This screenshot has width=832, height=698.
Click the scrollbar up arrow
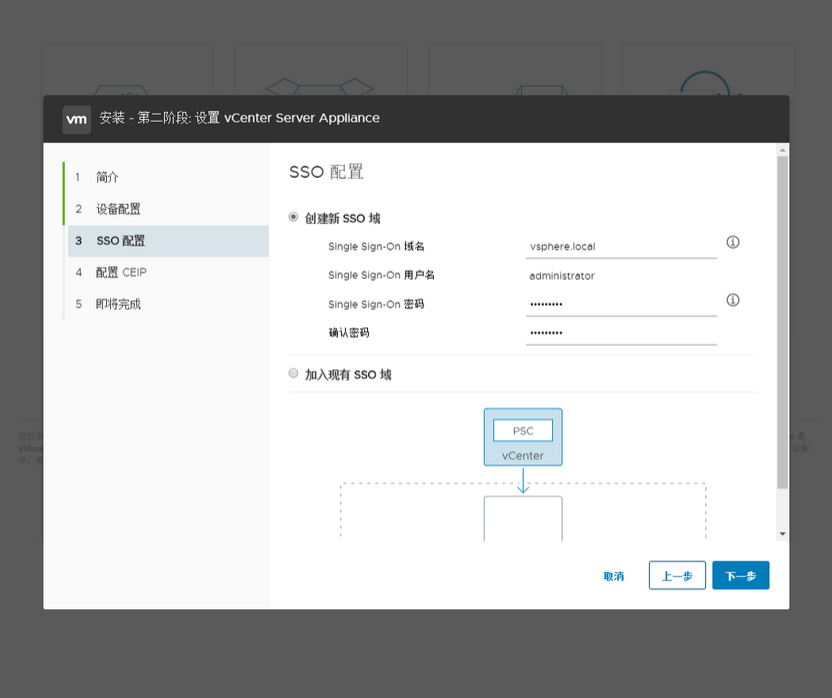(782, 151)
